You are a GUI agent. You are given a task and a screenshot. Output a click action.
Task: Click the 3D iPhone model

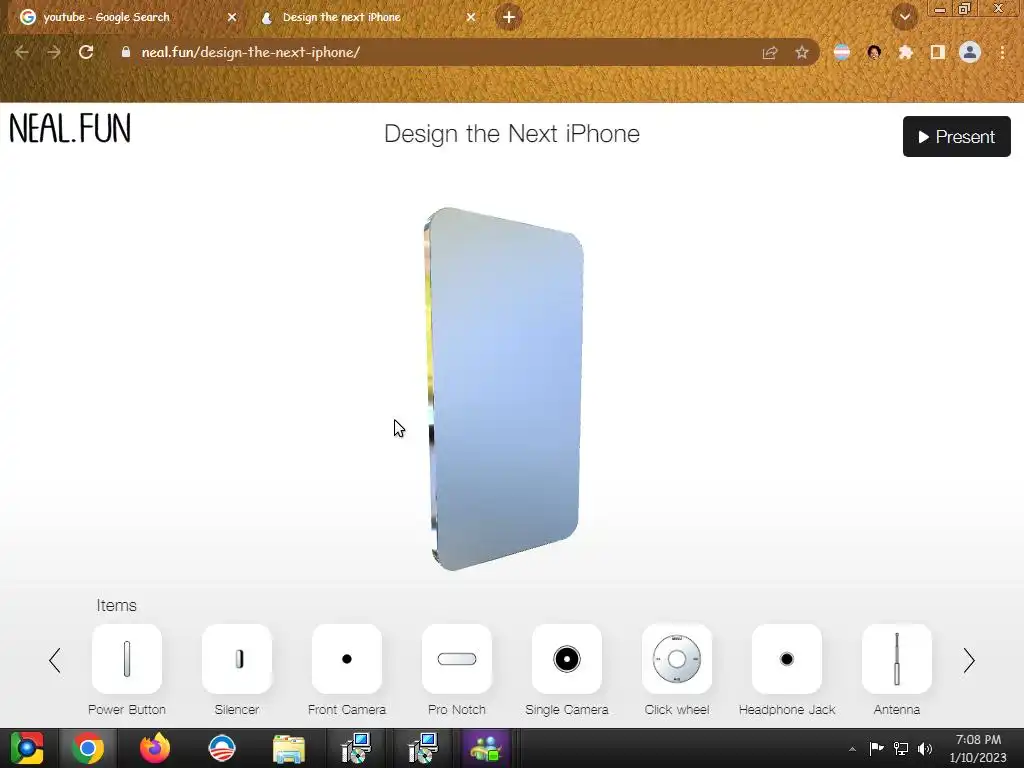(x=504, y=389)
